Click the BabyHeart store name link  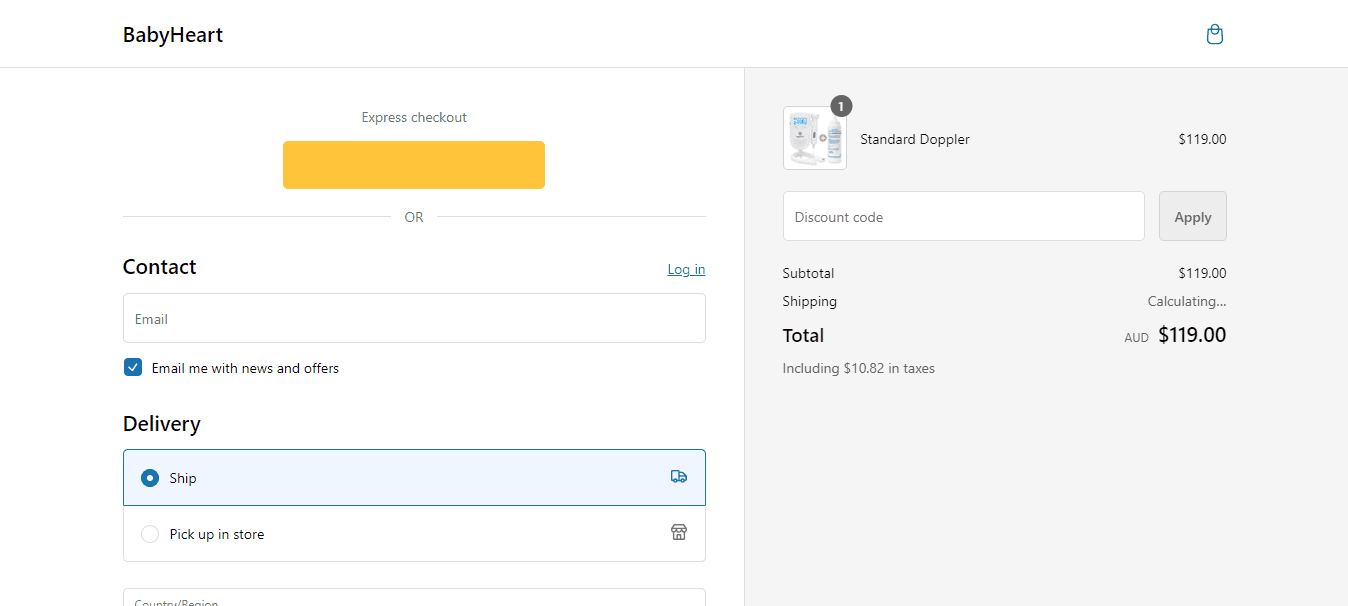(x=173, y=35)
